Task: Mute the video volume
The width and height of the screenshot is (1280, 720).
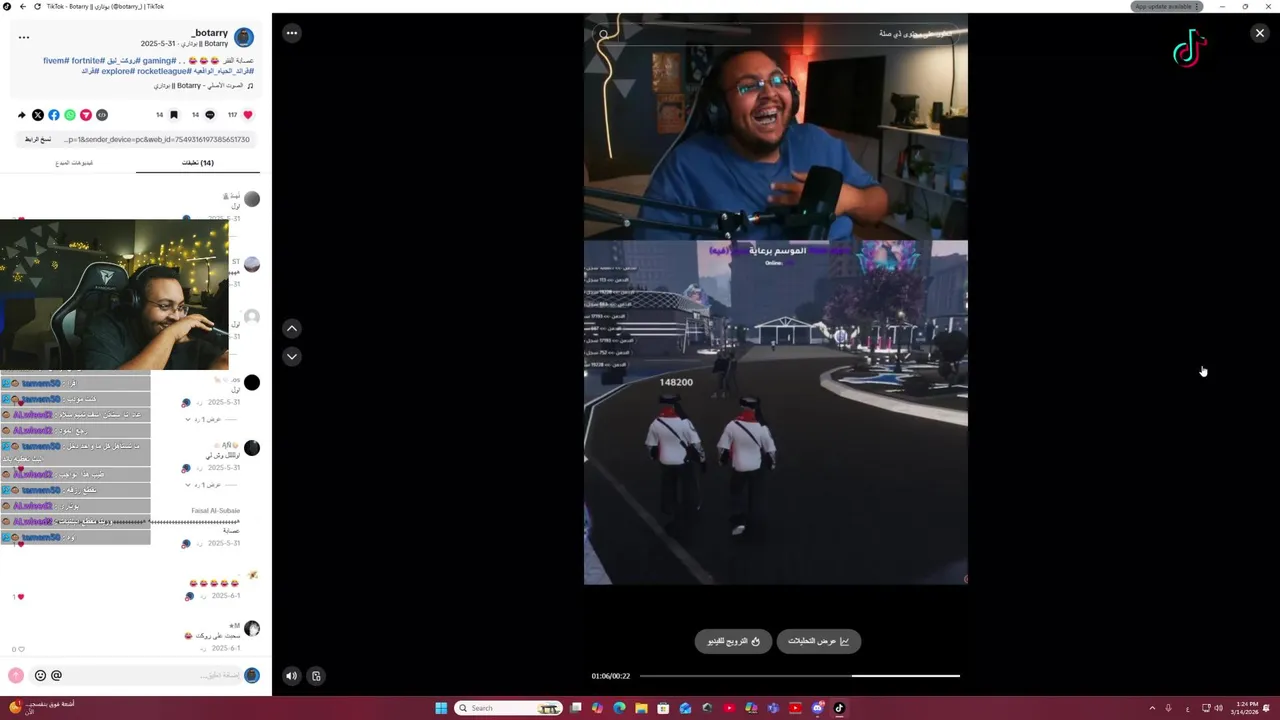Action: pos(291,676)
